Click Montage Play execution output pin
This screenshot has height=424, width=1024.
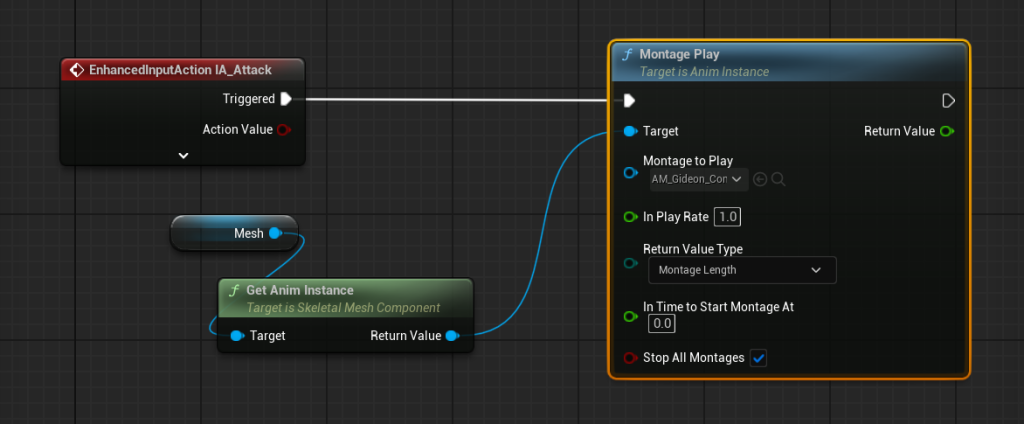pos(948,101)
